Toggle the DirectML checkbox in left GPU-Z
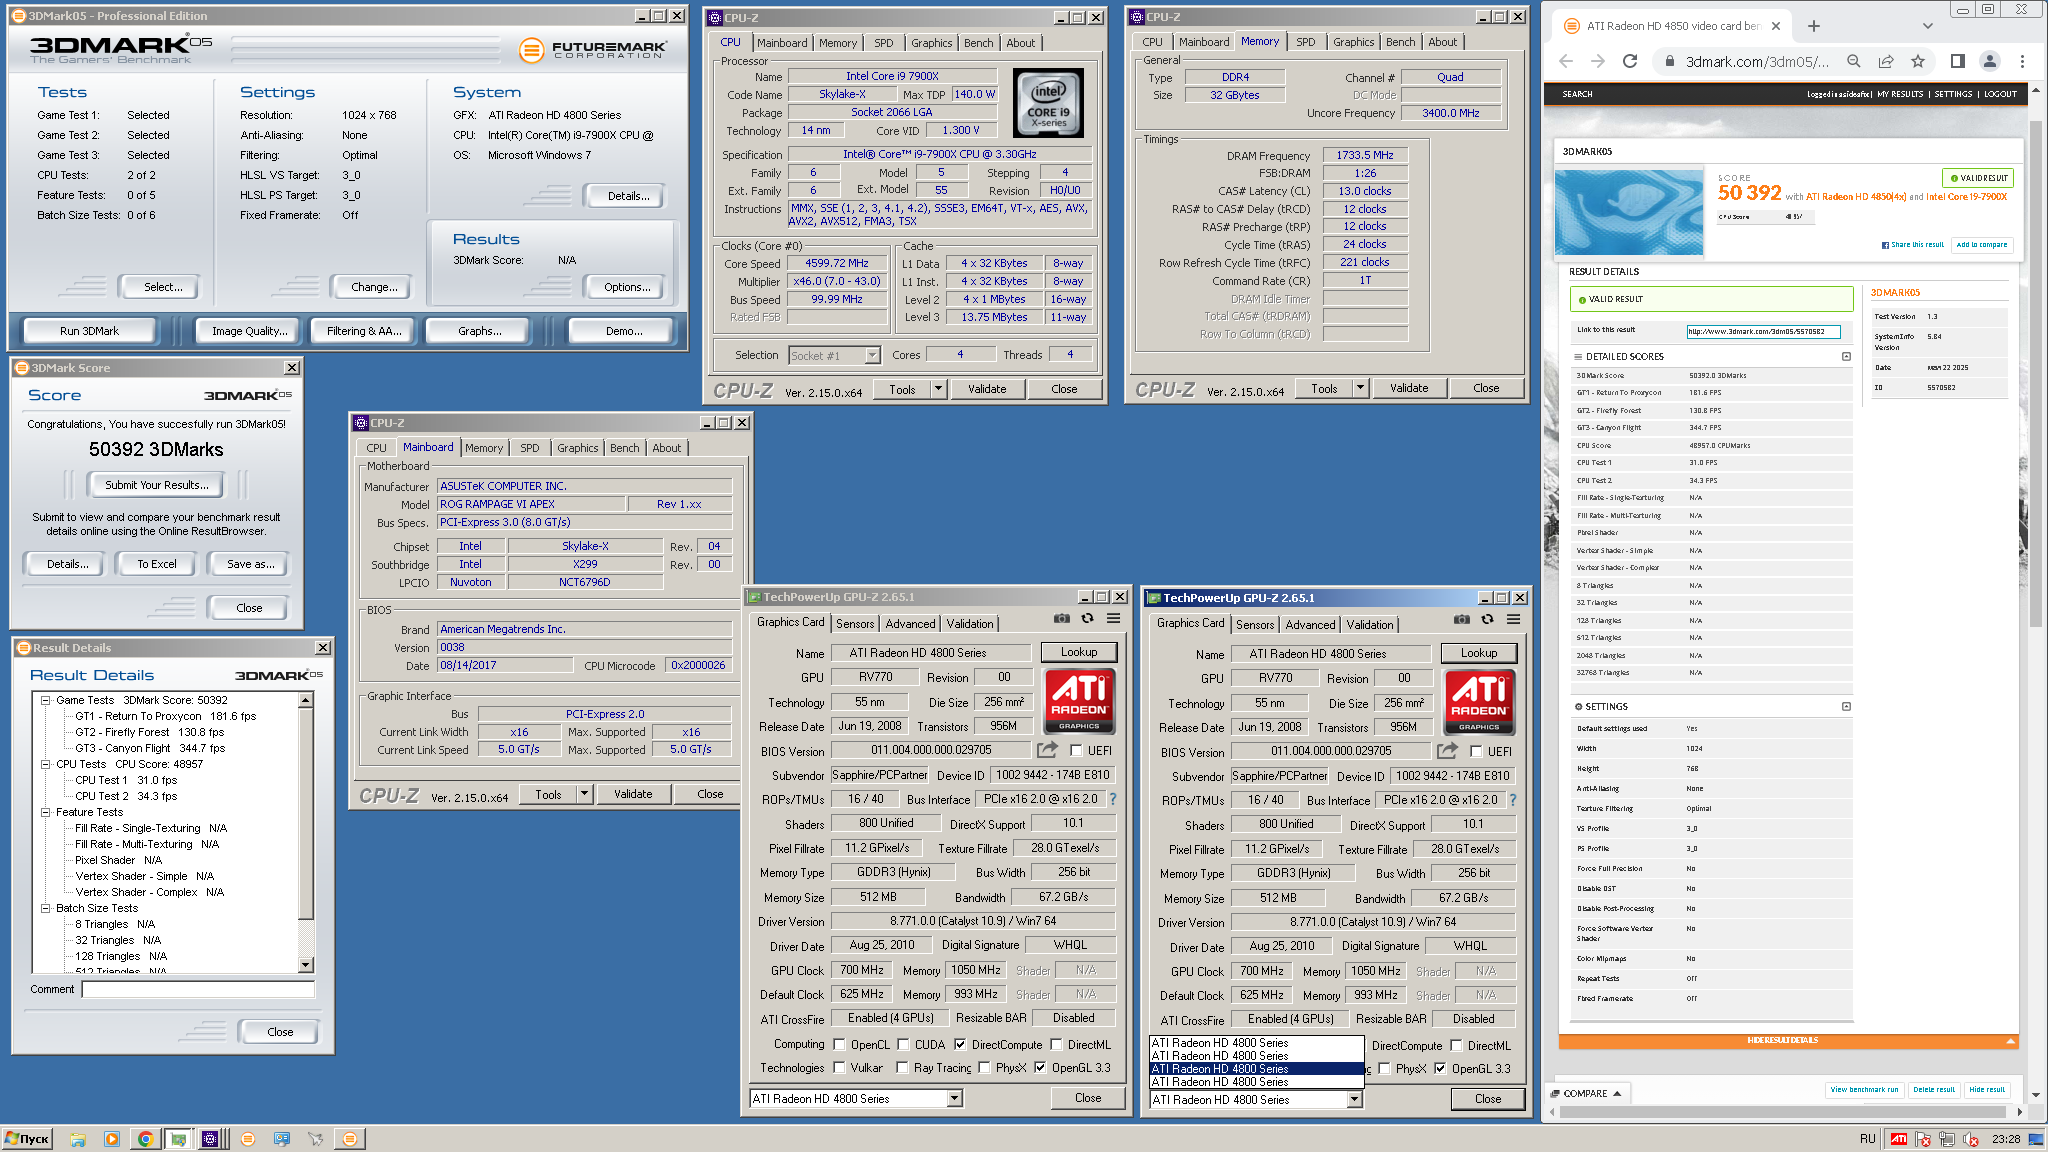This screenshot has width=2048, height=1152. click(x=1056, y=1044)
